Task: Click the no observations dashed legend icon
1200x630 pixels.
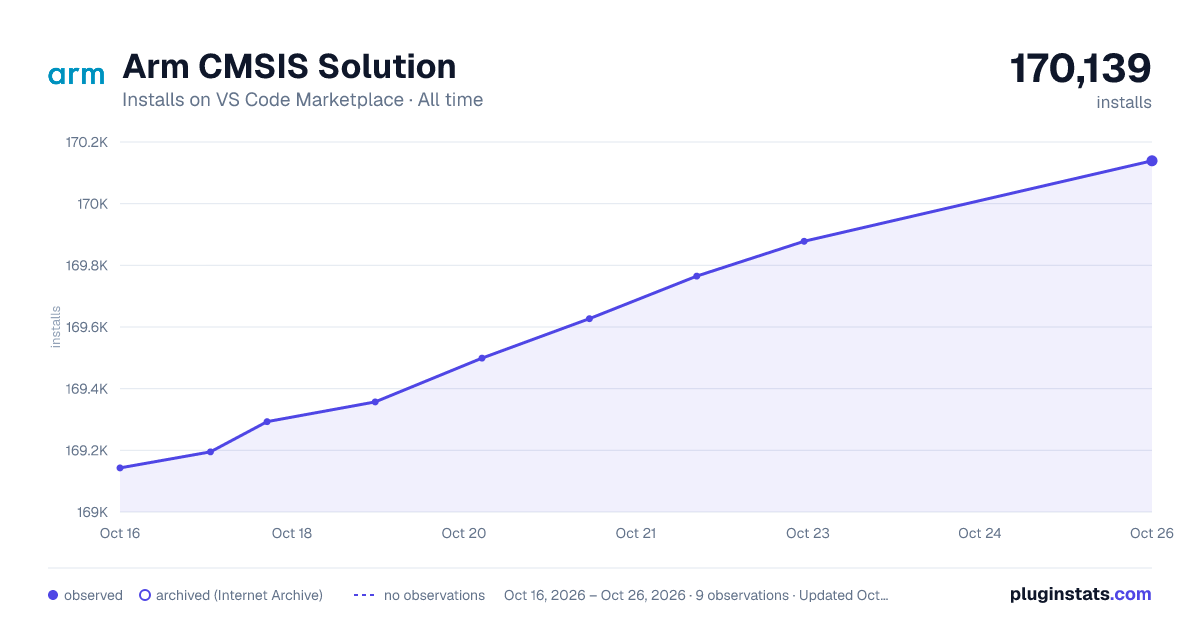Action: [x=364, y=595]
